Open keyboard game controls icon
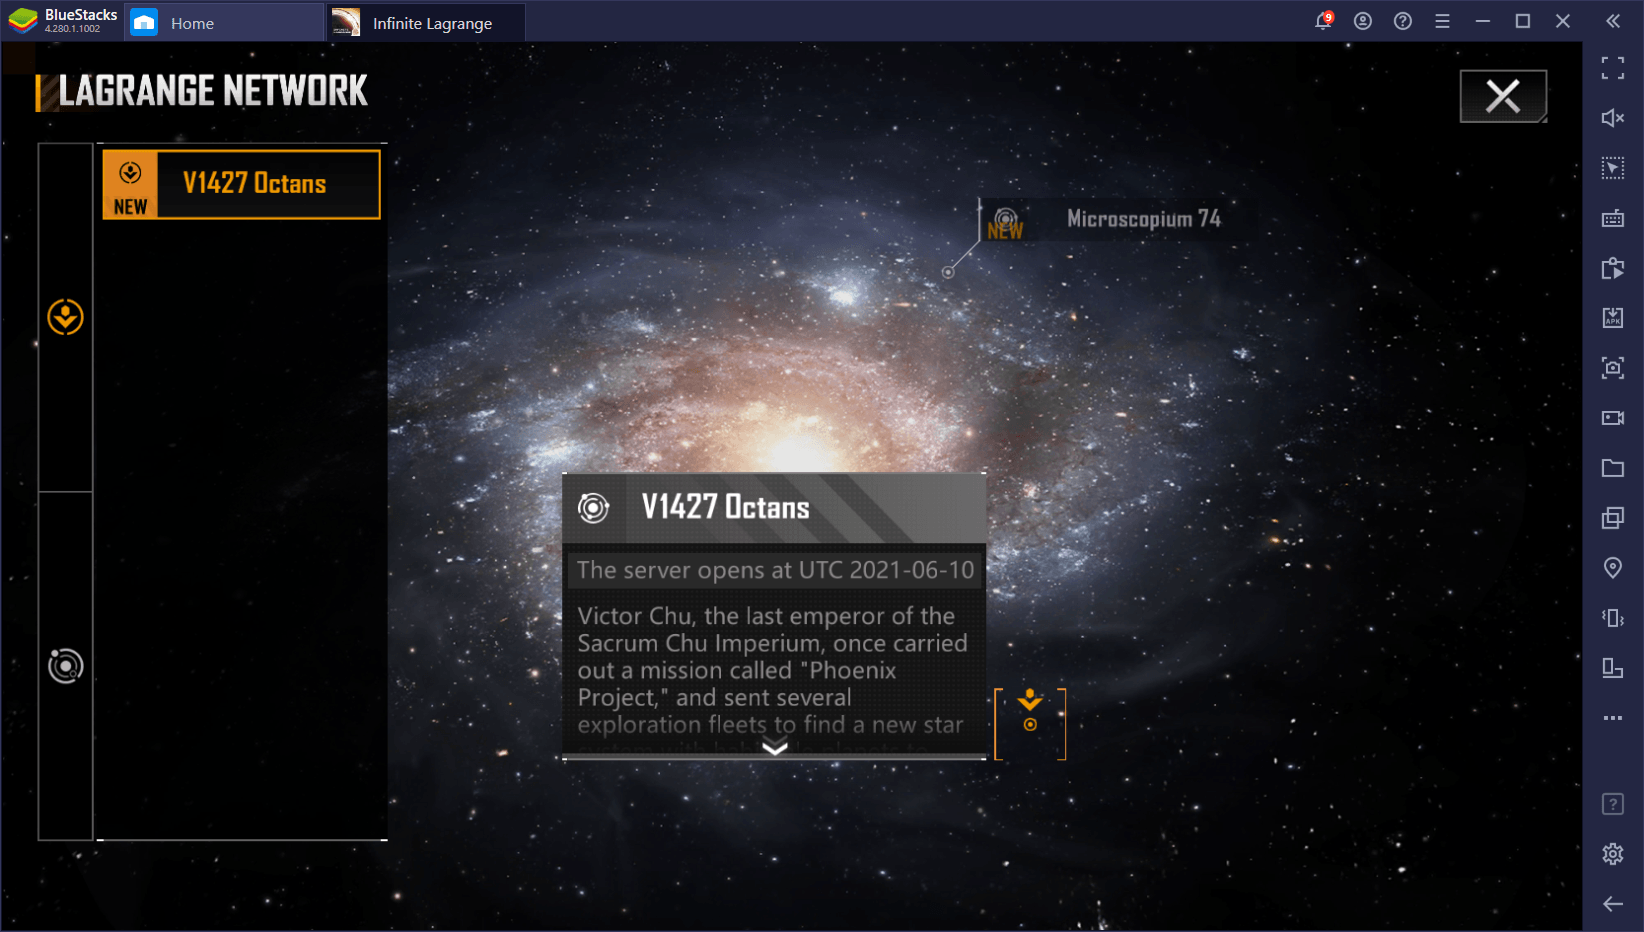 pos(1613,218)
